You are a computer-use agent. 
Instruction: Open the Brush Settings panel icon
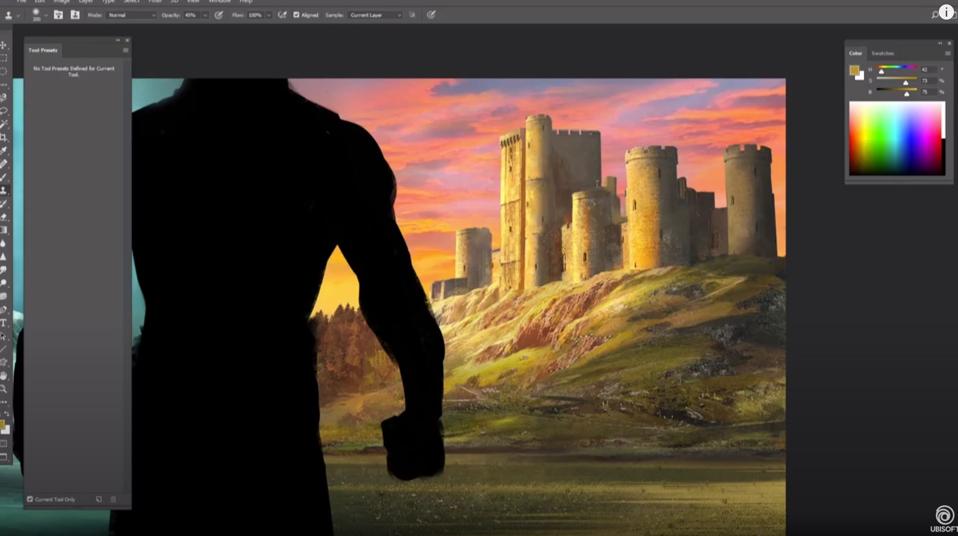click(x=59, y=15)
